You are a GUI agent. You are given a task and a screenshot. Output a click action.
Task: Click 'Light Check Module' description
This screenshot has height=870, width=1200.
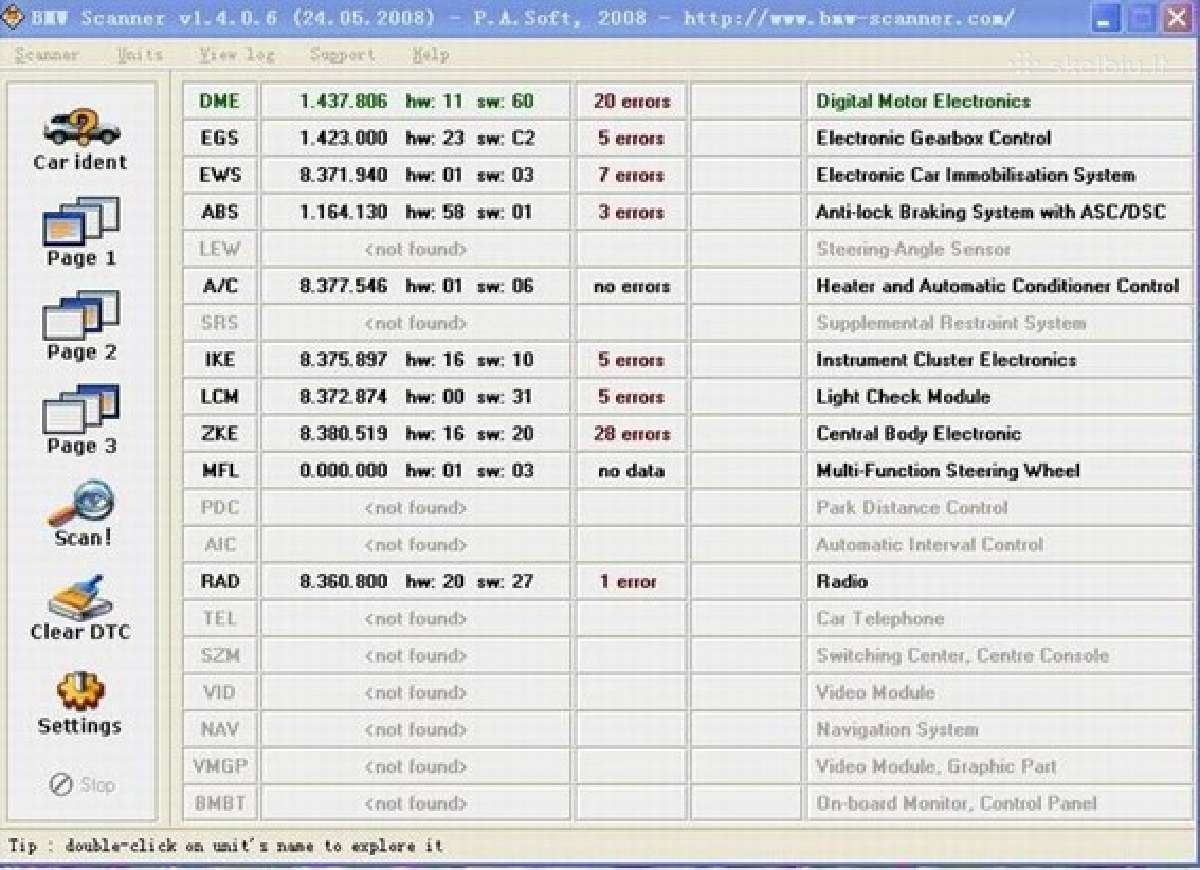[903, 397]
